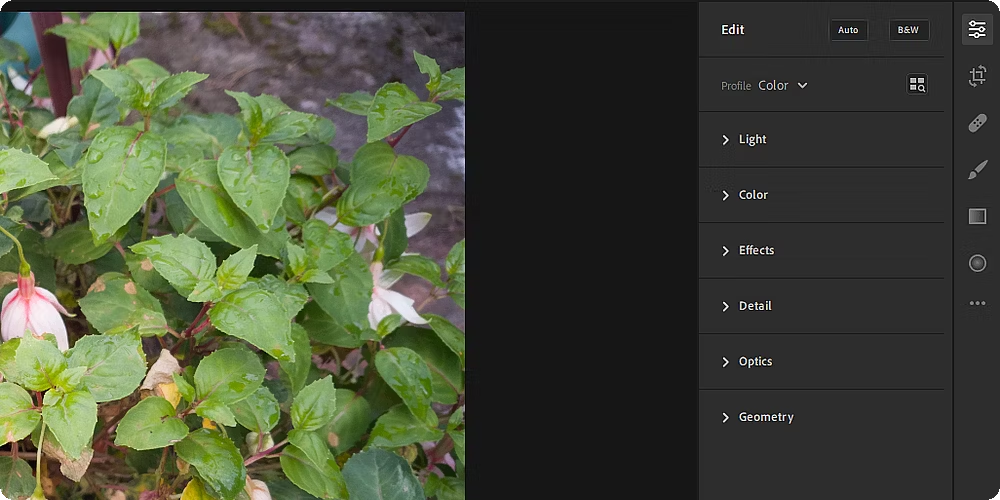Image resolution: width=1000 pixels, height=500 pixels.
Task: Open the Profile Color dropdown
Action: click(x=783, y=85)
